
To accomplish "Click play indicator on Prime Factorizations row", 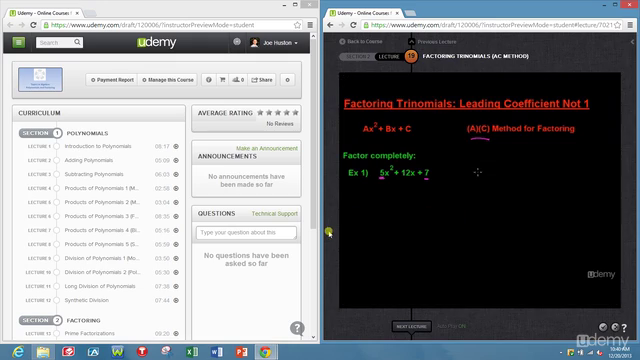I will point(176,333).
